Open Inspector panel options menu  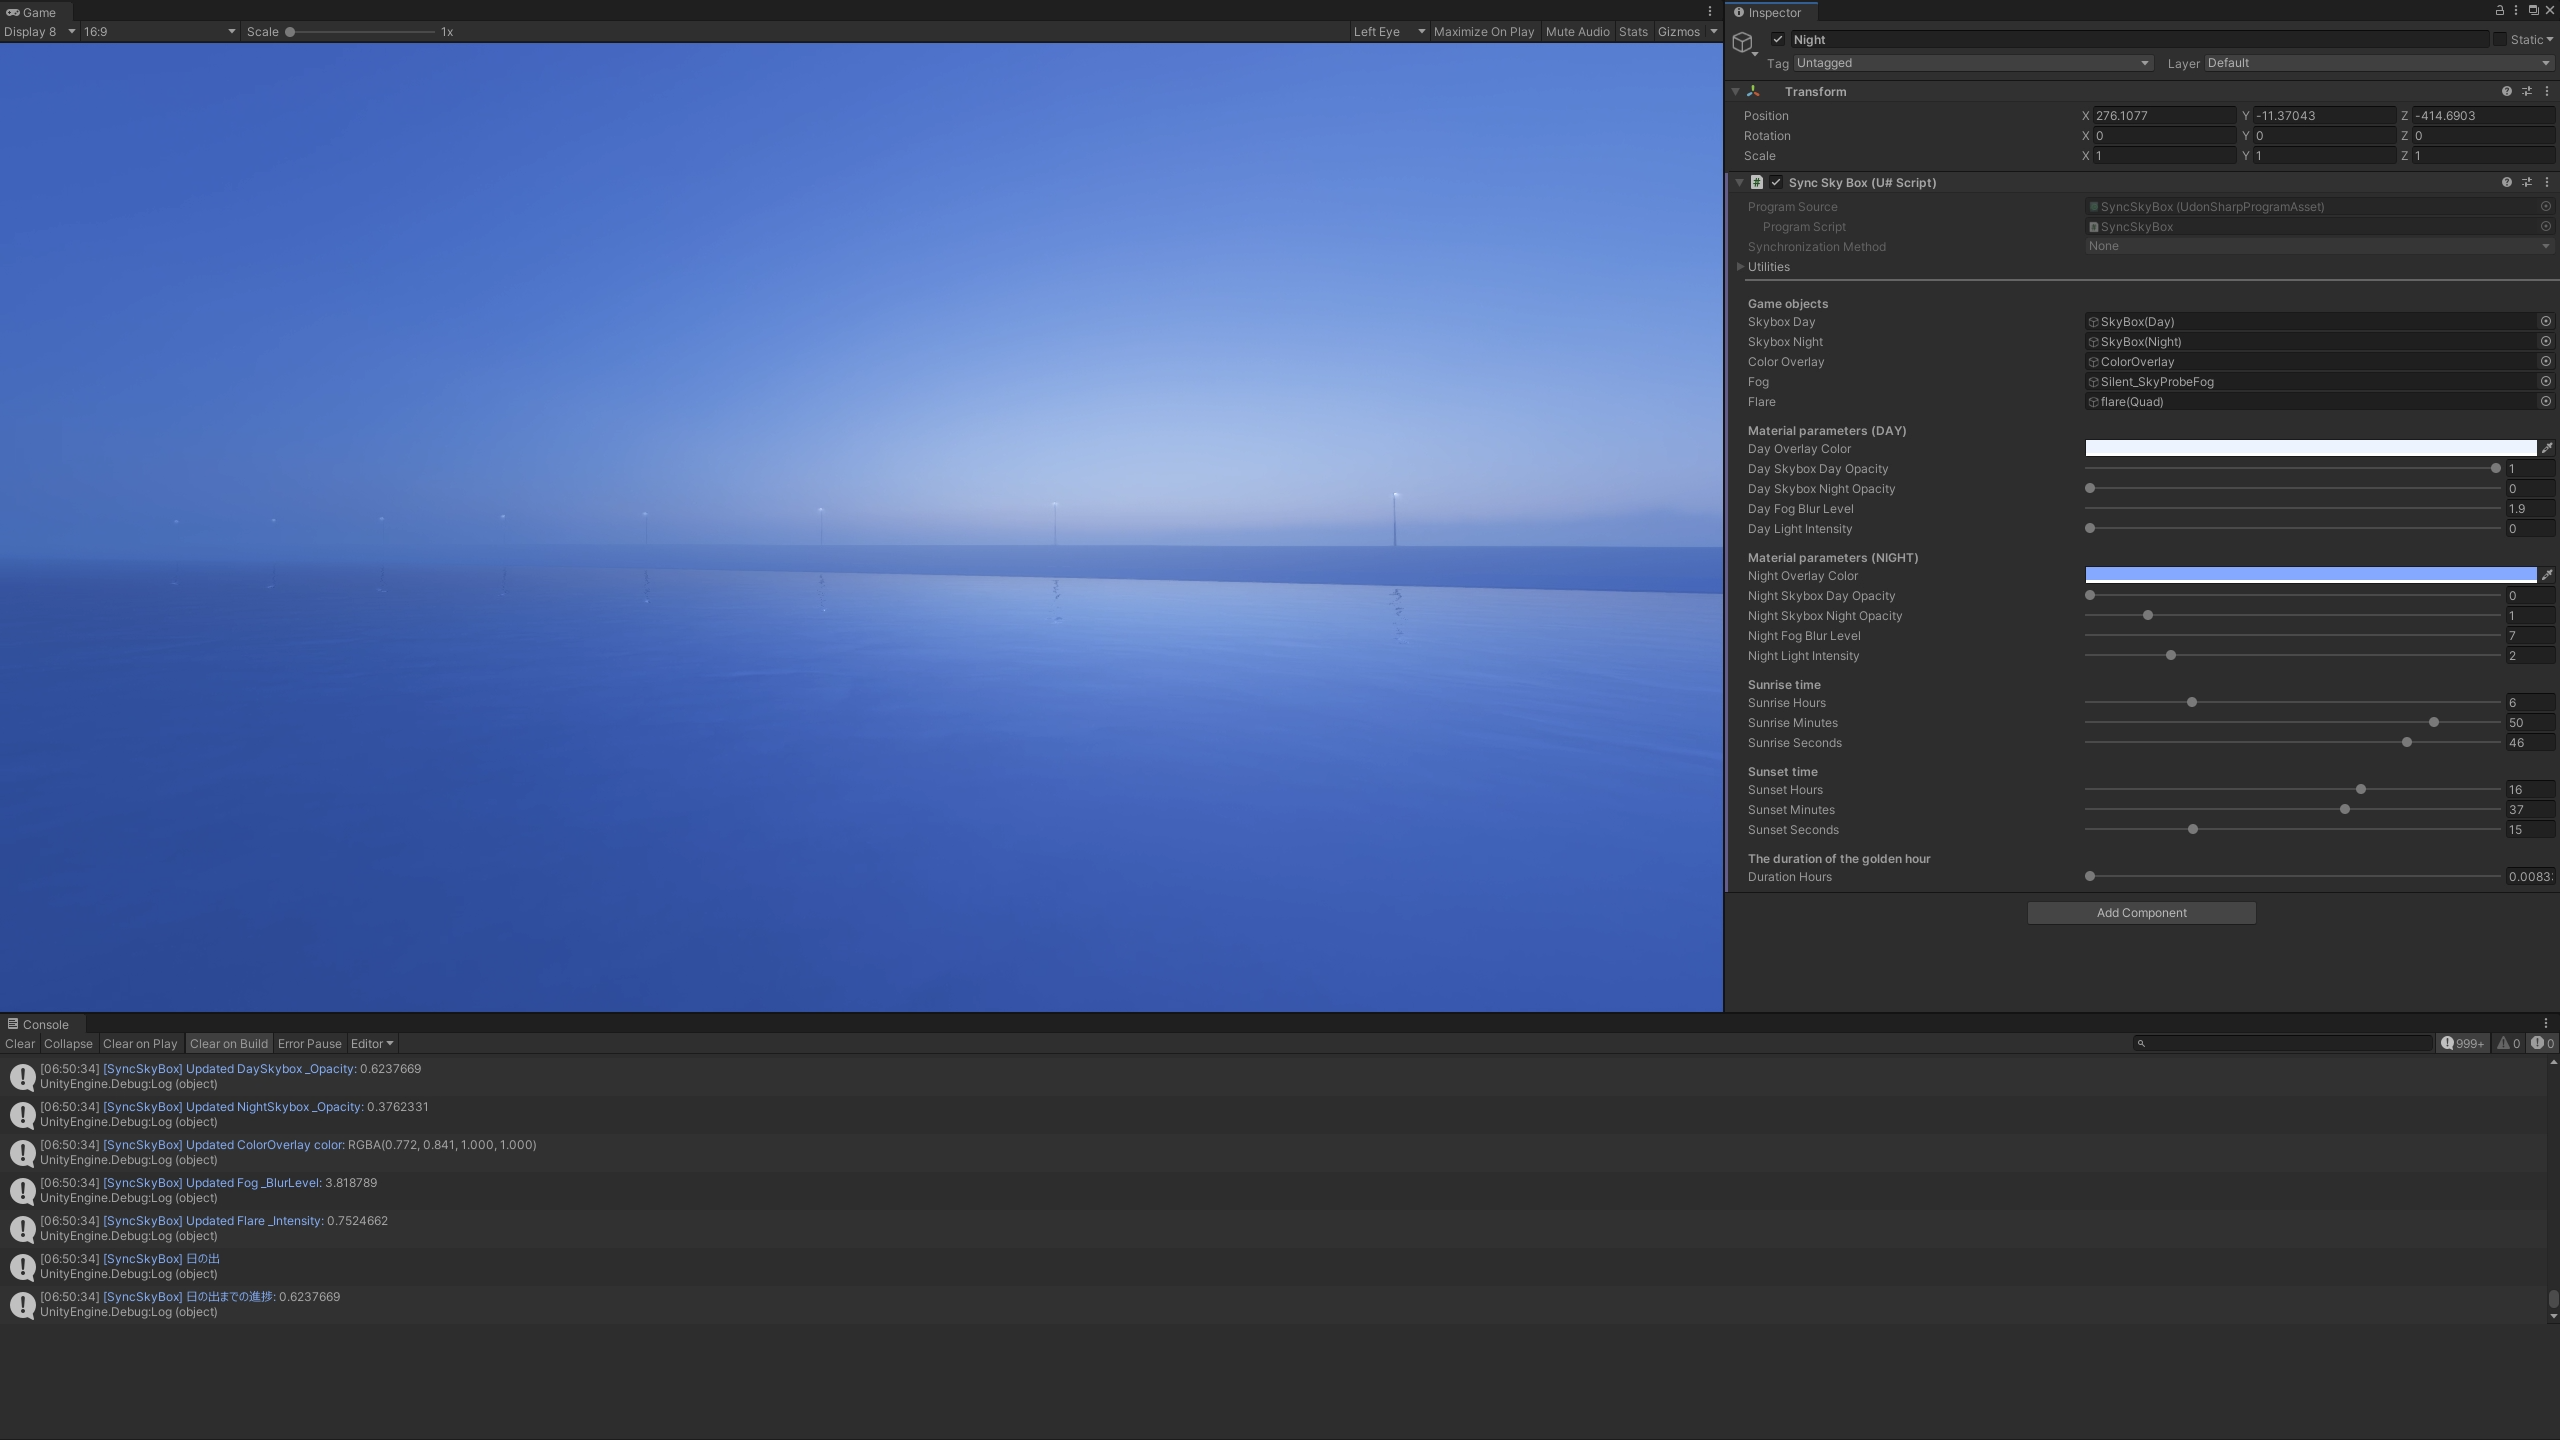point(2516,10)
